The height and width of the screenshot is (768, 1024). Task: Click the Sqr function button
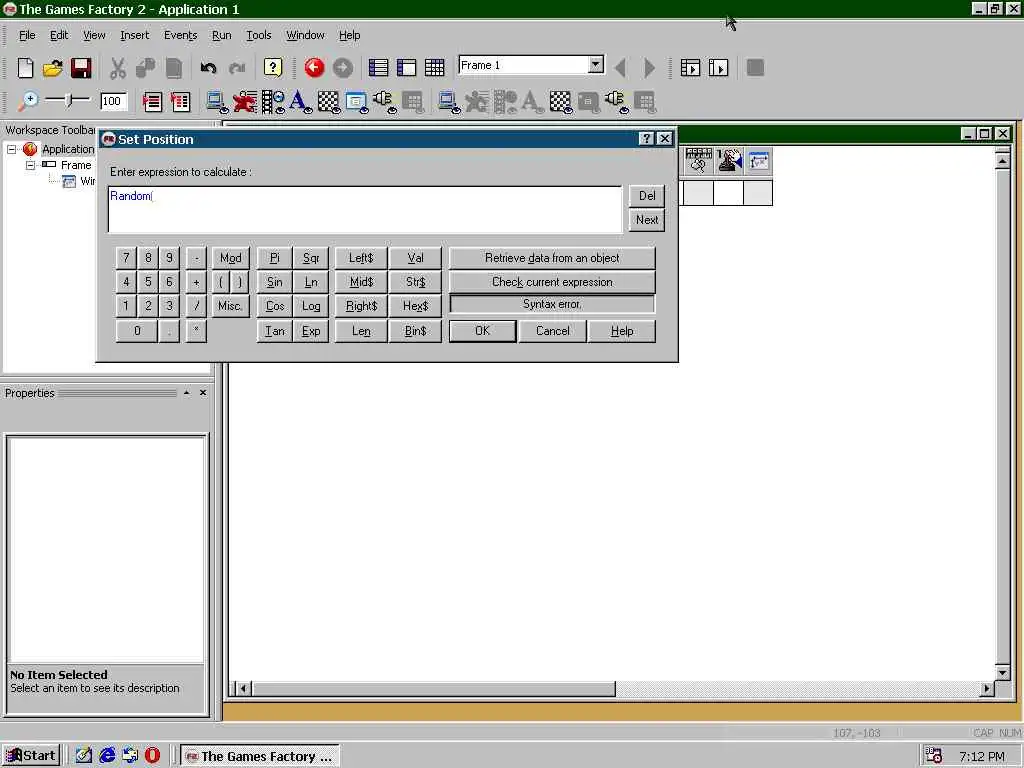[311, 258]
